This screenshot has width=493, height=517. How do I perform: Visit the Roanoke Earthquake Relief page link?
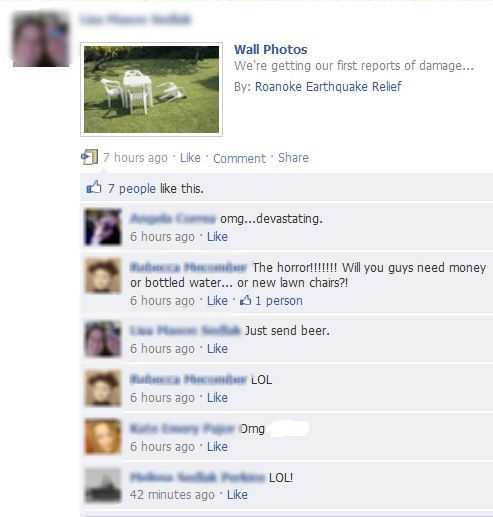[x=328, y=87]
